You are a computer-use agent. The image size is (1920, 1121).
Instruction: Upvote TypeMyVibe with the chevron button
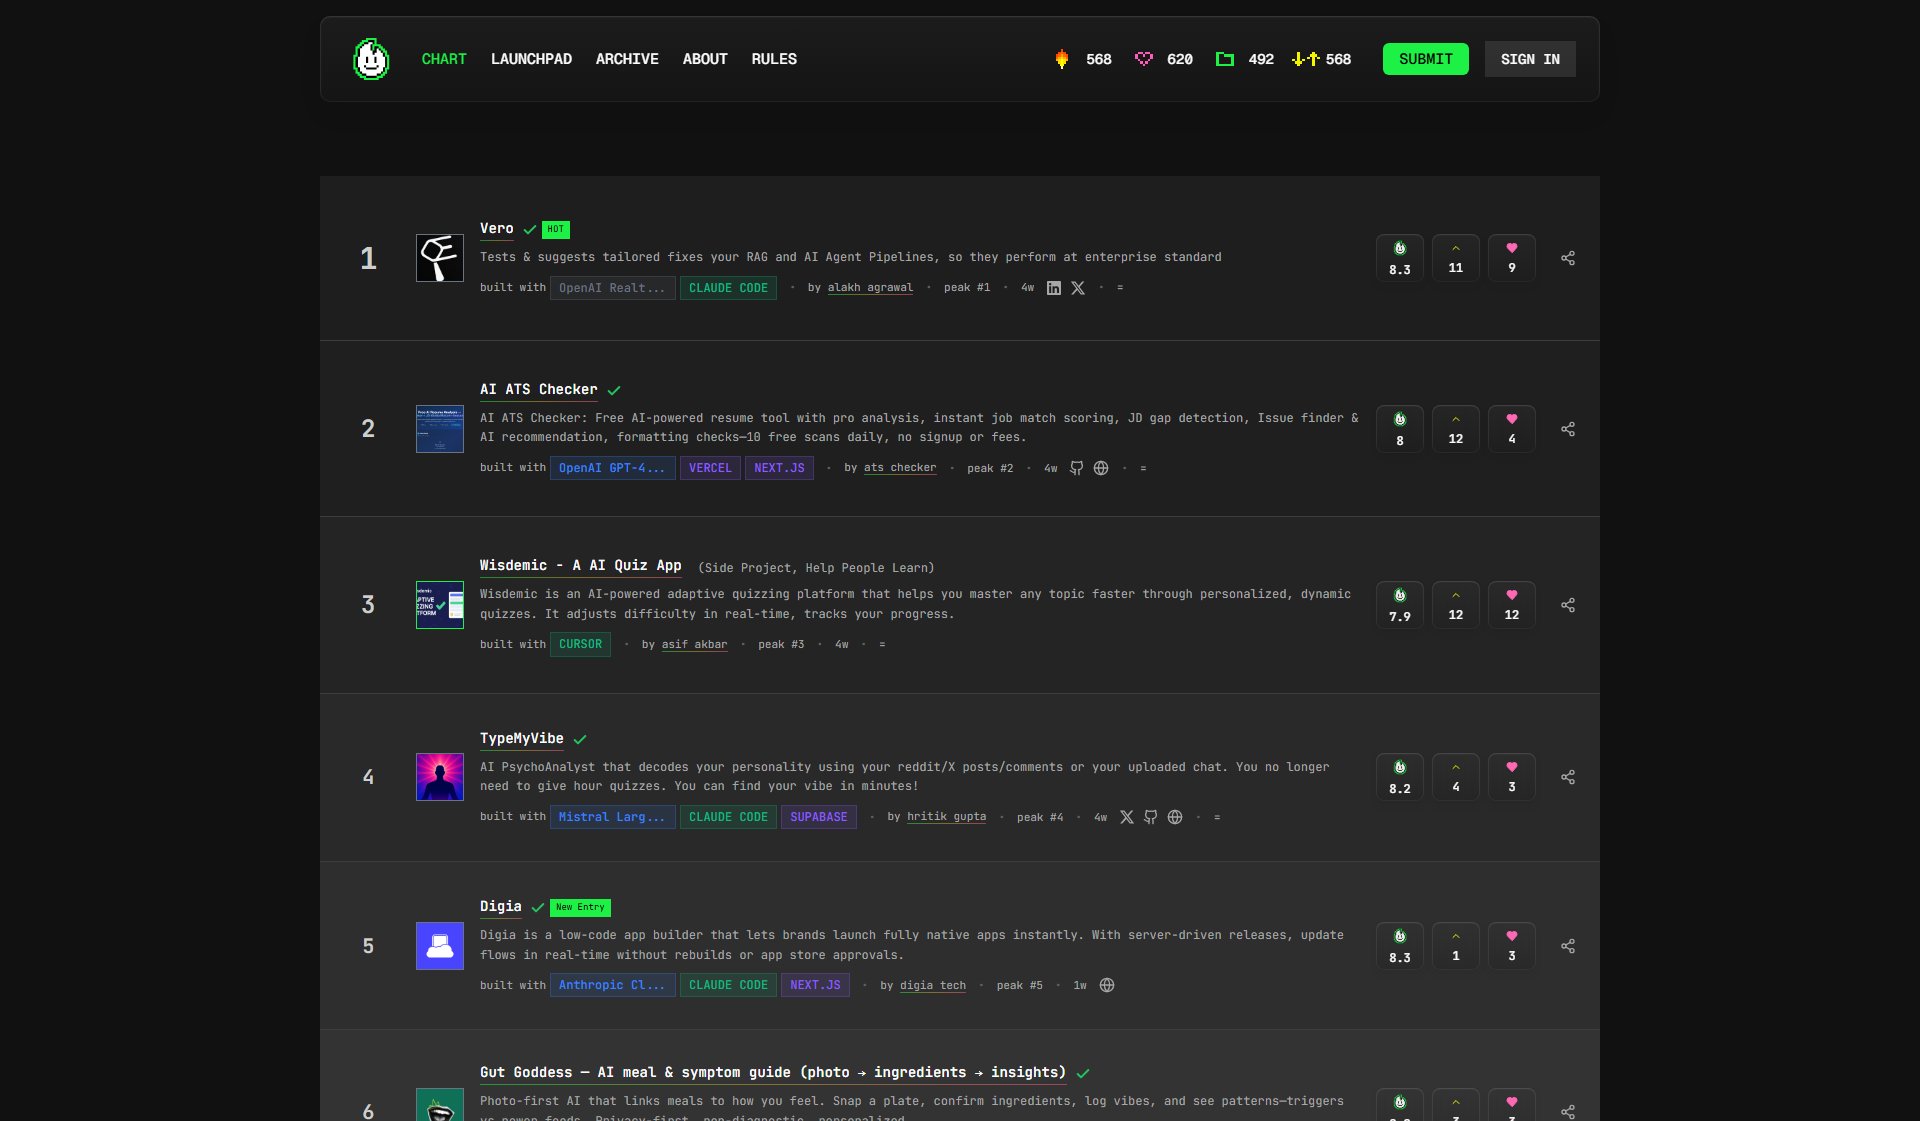pos(1455,777)
